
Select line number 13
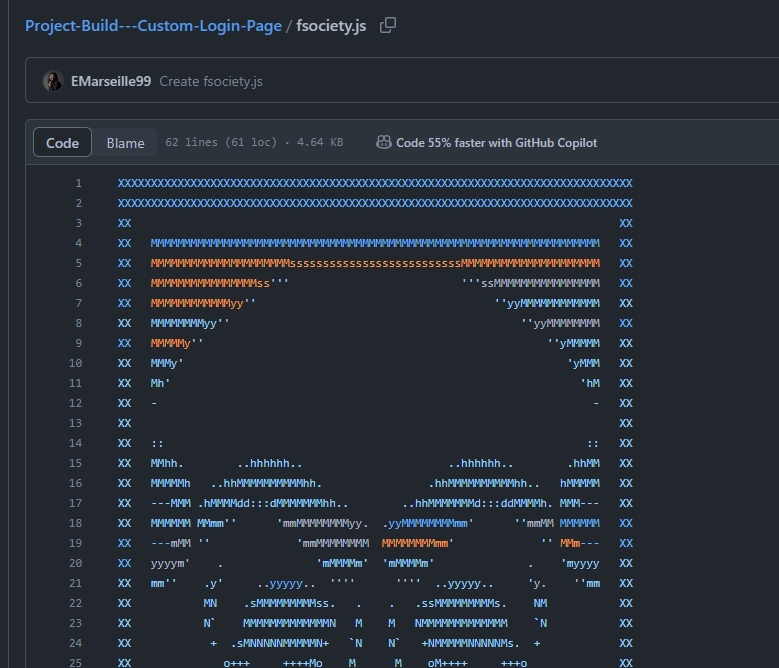[76, 423]
